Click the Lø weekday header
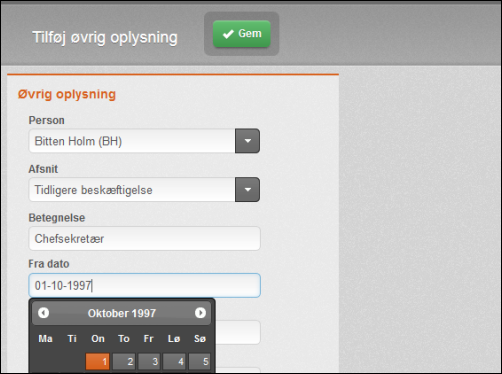 coord(174,339)
